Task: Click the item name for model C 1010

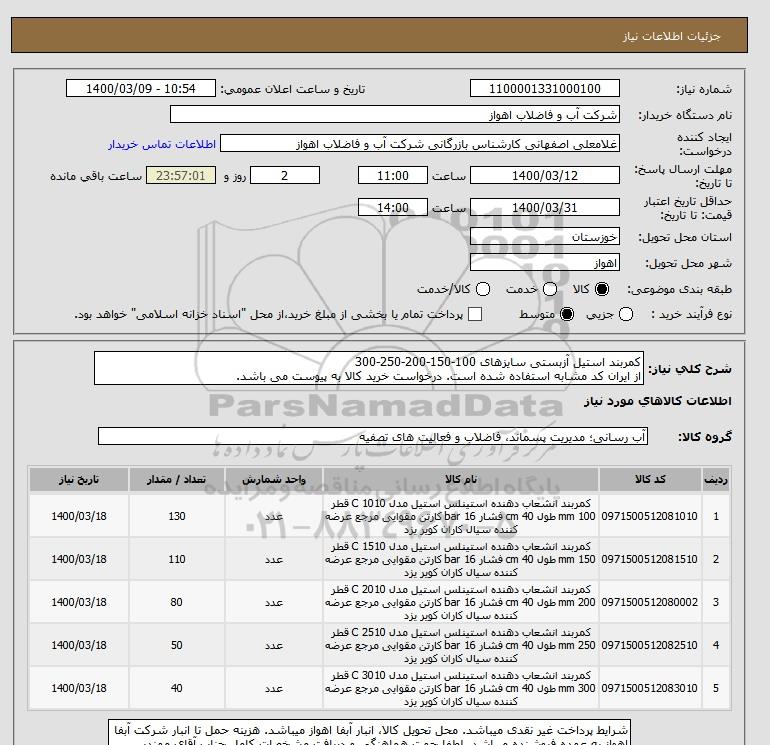Action: coord(460,516)
